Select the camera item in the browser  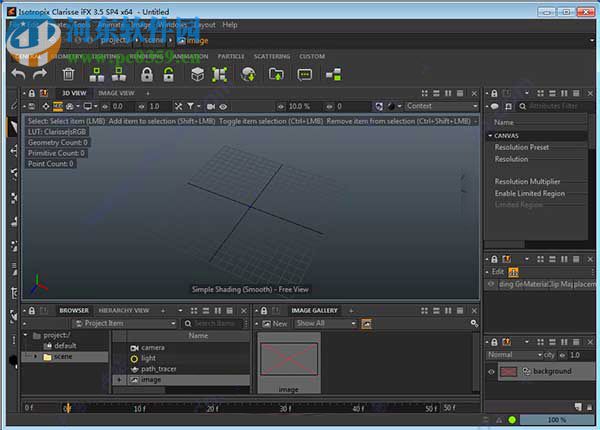point(152,347)
